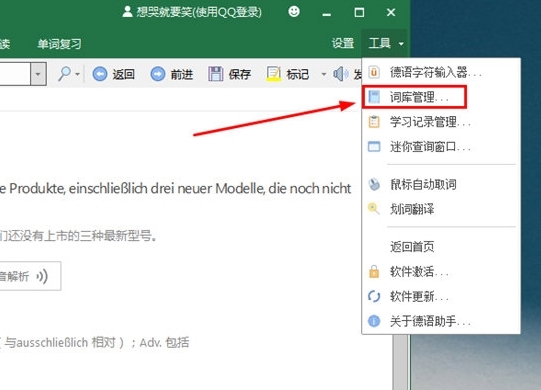Open 迷你查询窗口 mini lookup window
Screen dimensions: 541x390
(x=441, y=147)
